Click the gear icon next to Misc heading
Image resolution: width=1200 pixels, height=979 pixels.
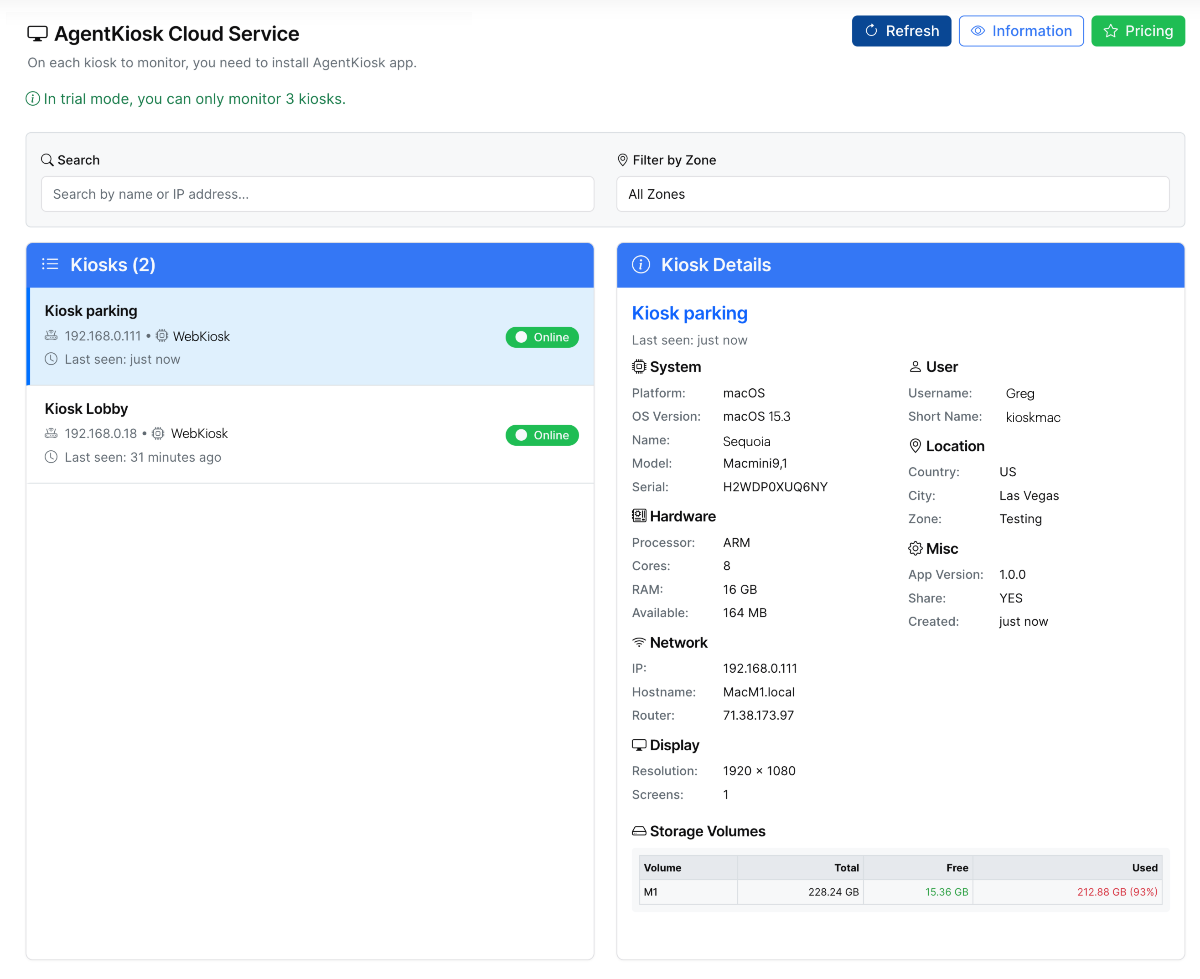tap(915, 548)
